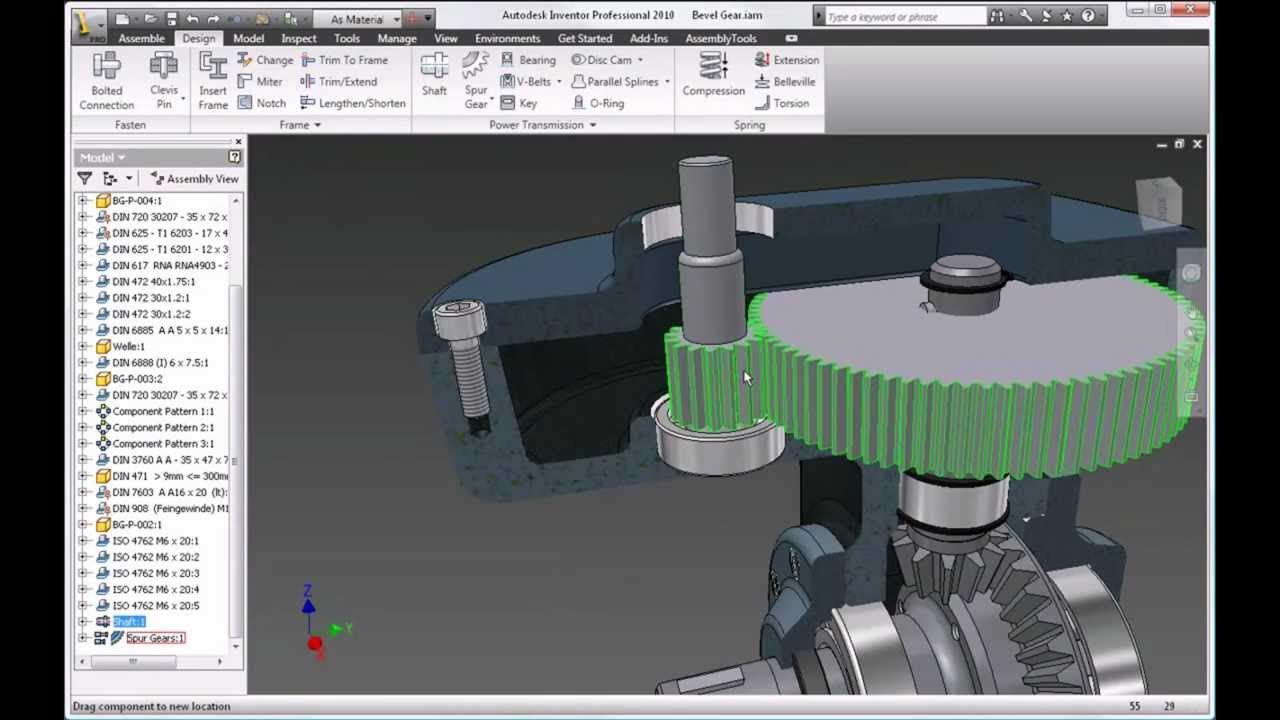The width and height of the screenshot is (1280, 720).
Task: Select the Miter tool
Action: (260, 82)
